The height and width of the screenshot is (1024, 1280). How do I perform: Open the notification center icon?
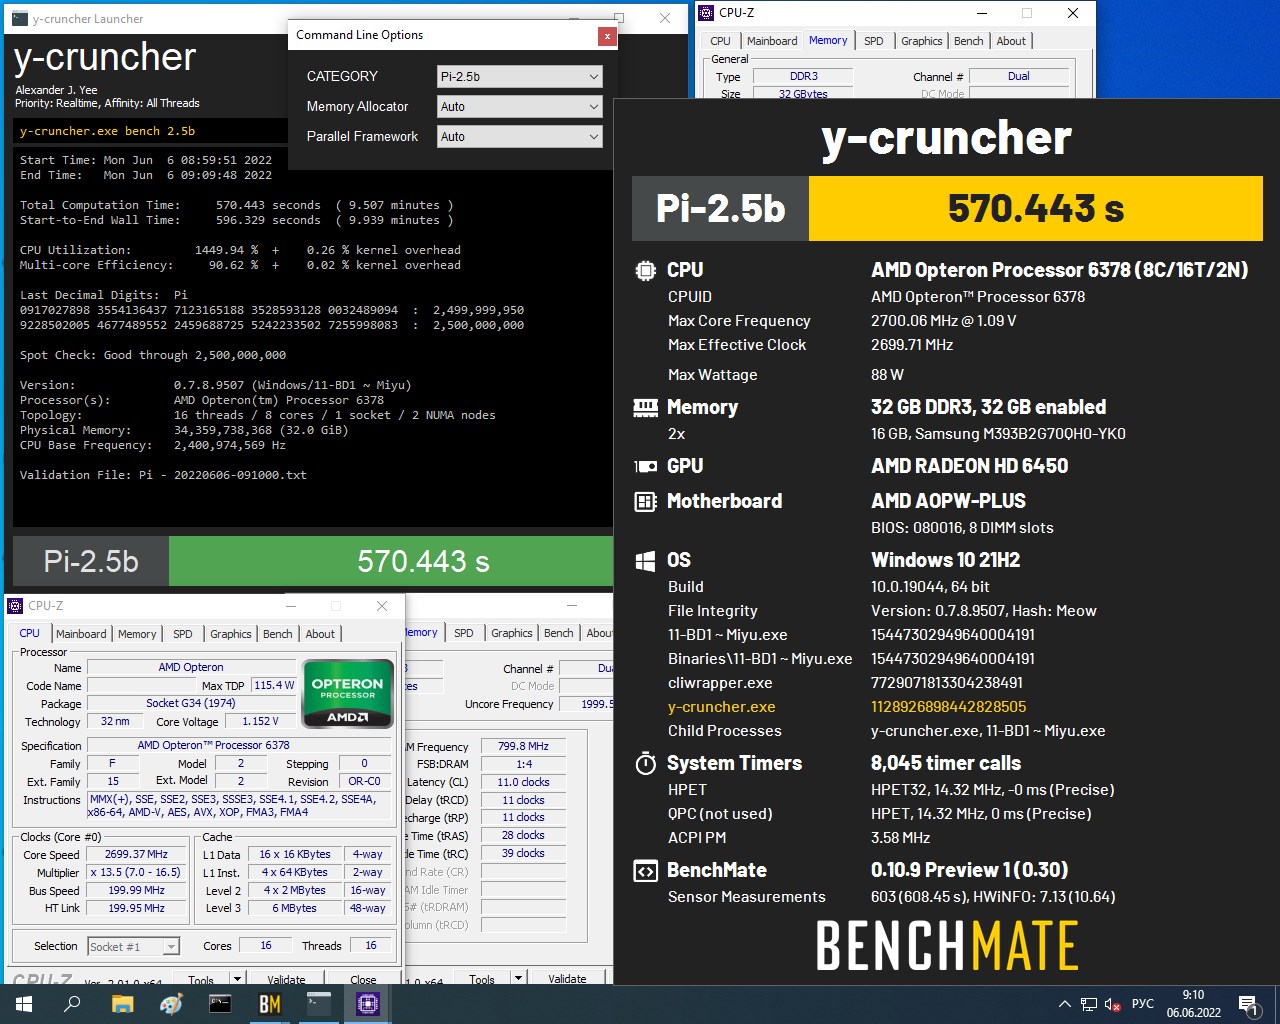[x=1248, y=1004]
